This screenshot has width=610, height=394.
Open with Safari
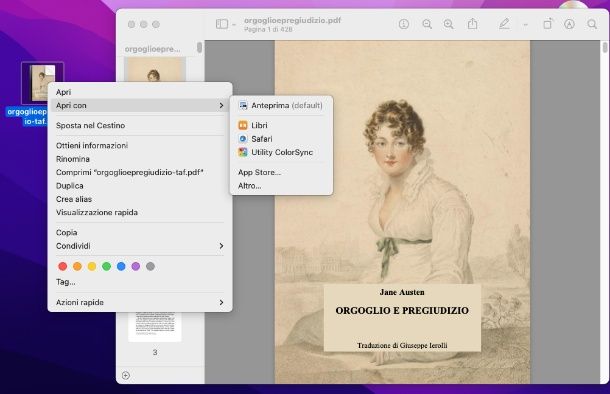281,139
